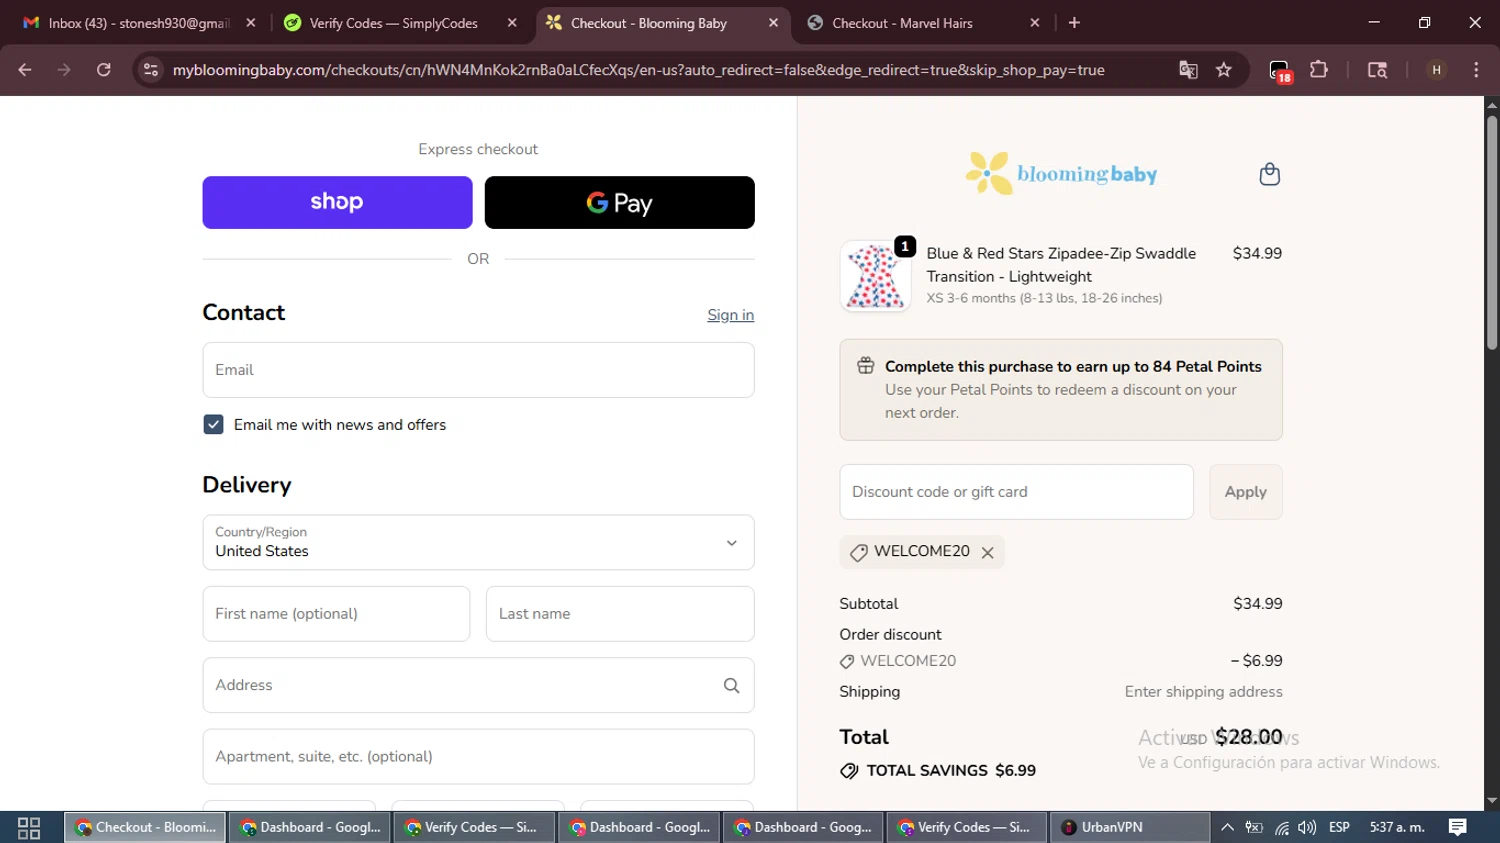Open Checkout Bloomi... taskbar window
1500x843 pixels.
[146, 828]
